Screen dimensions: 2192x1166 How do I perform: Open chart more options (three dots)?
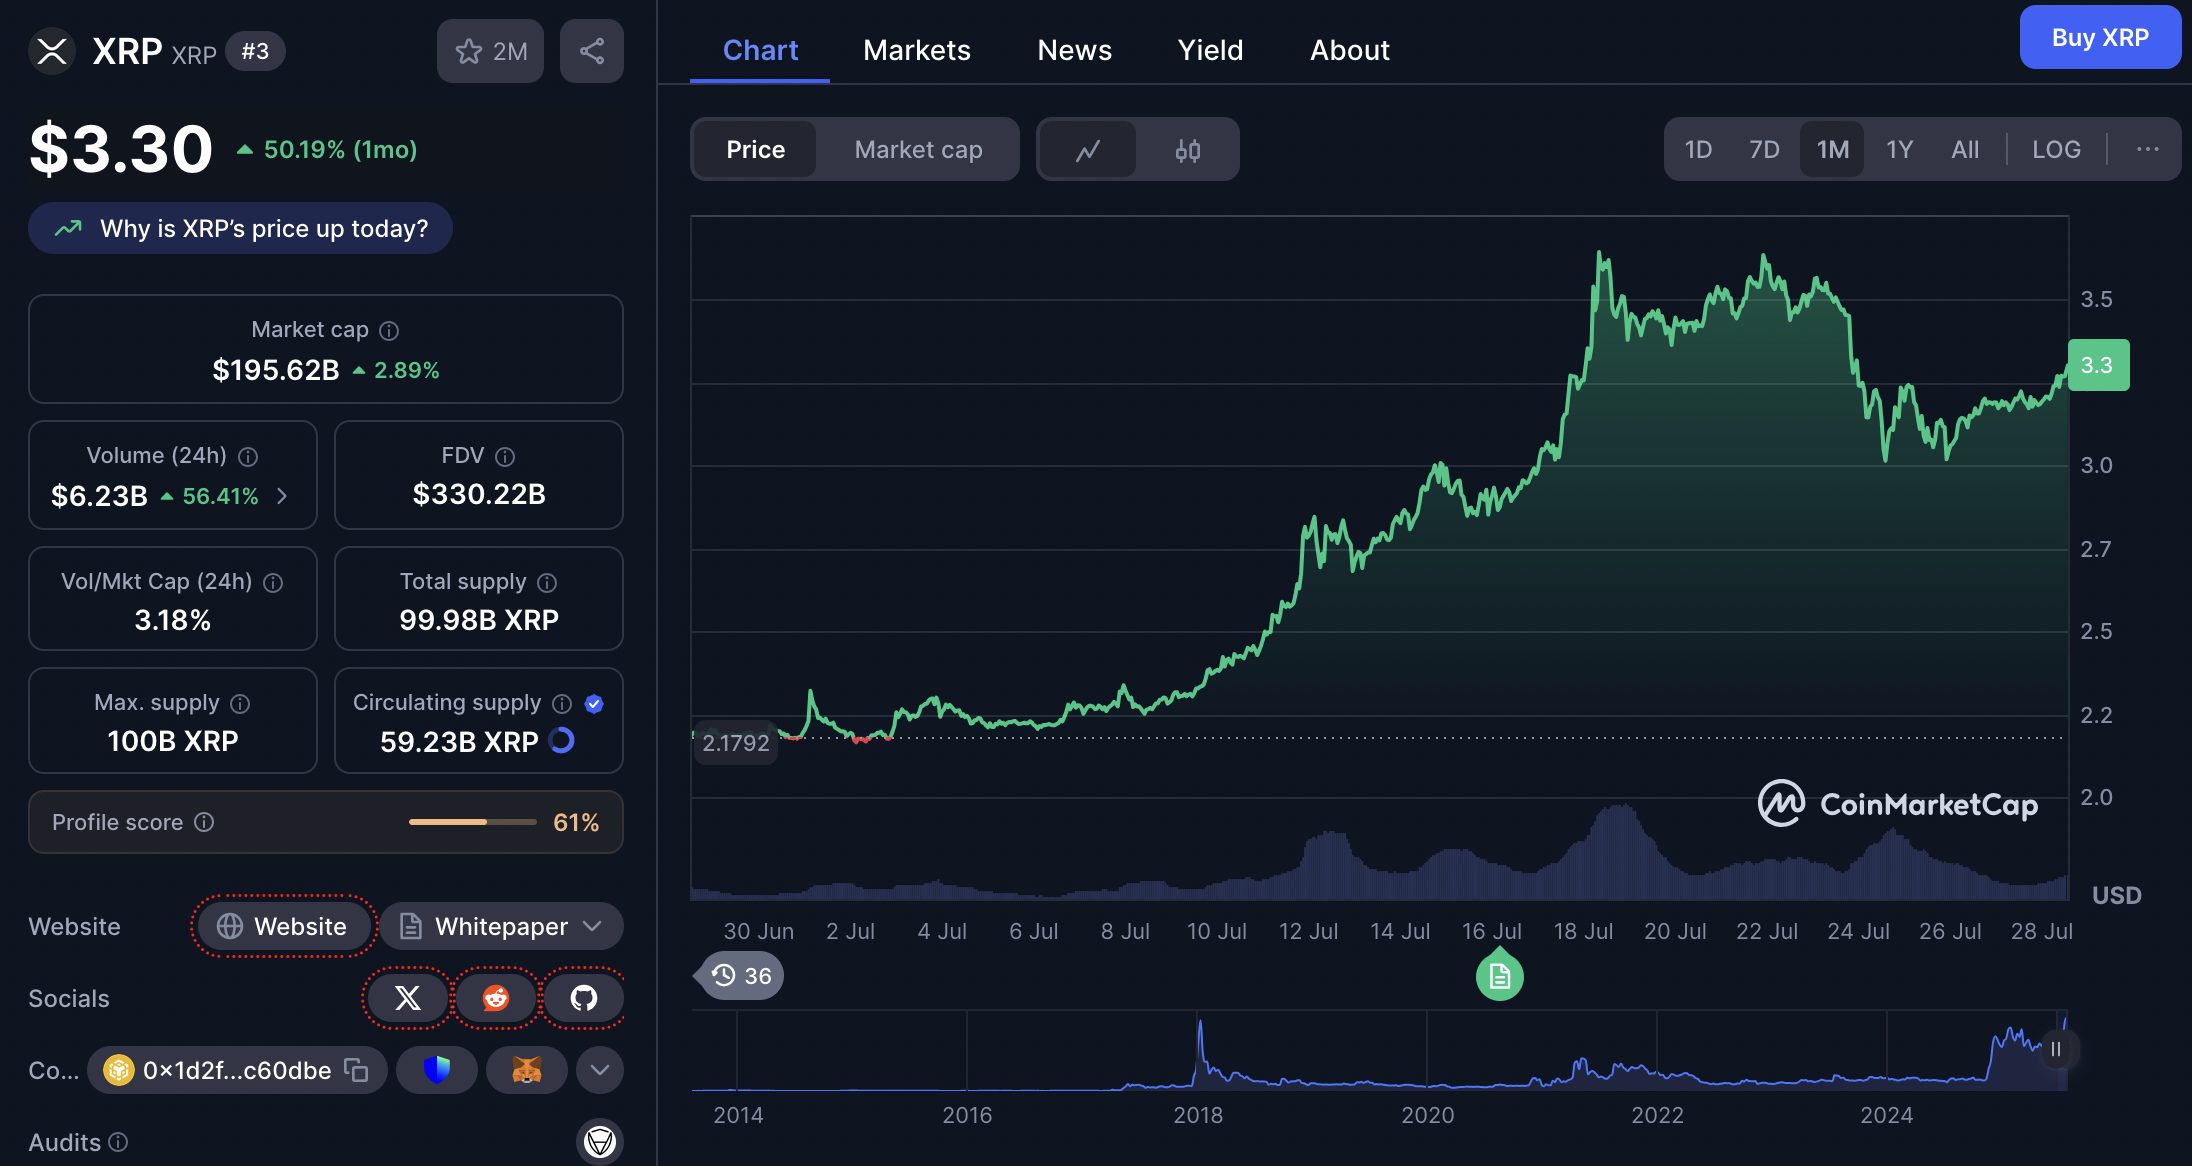[x=2147, y=149]
